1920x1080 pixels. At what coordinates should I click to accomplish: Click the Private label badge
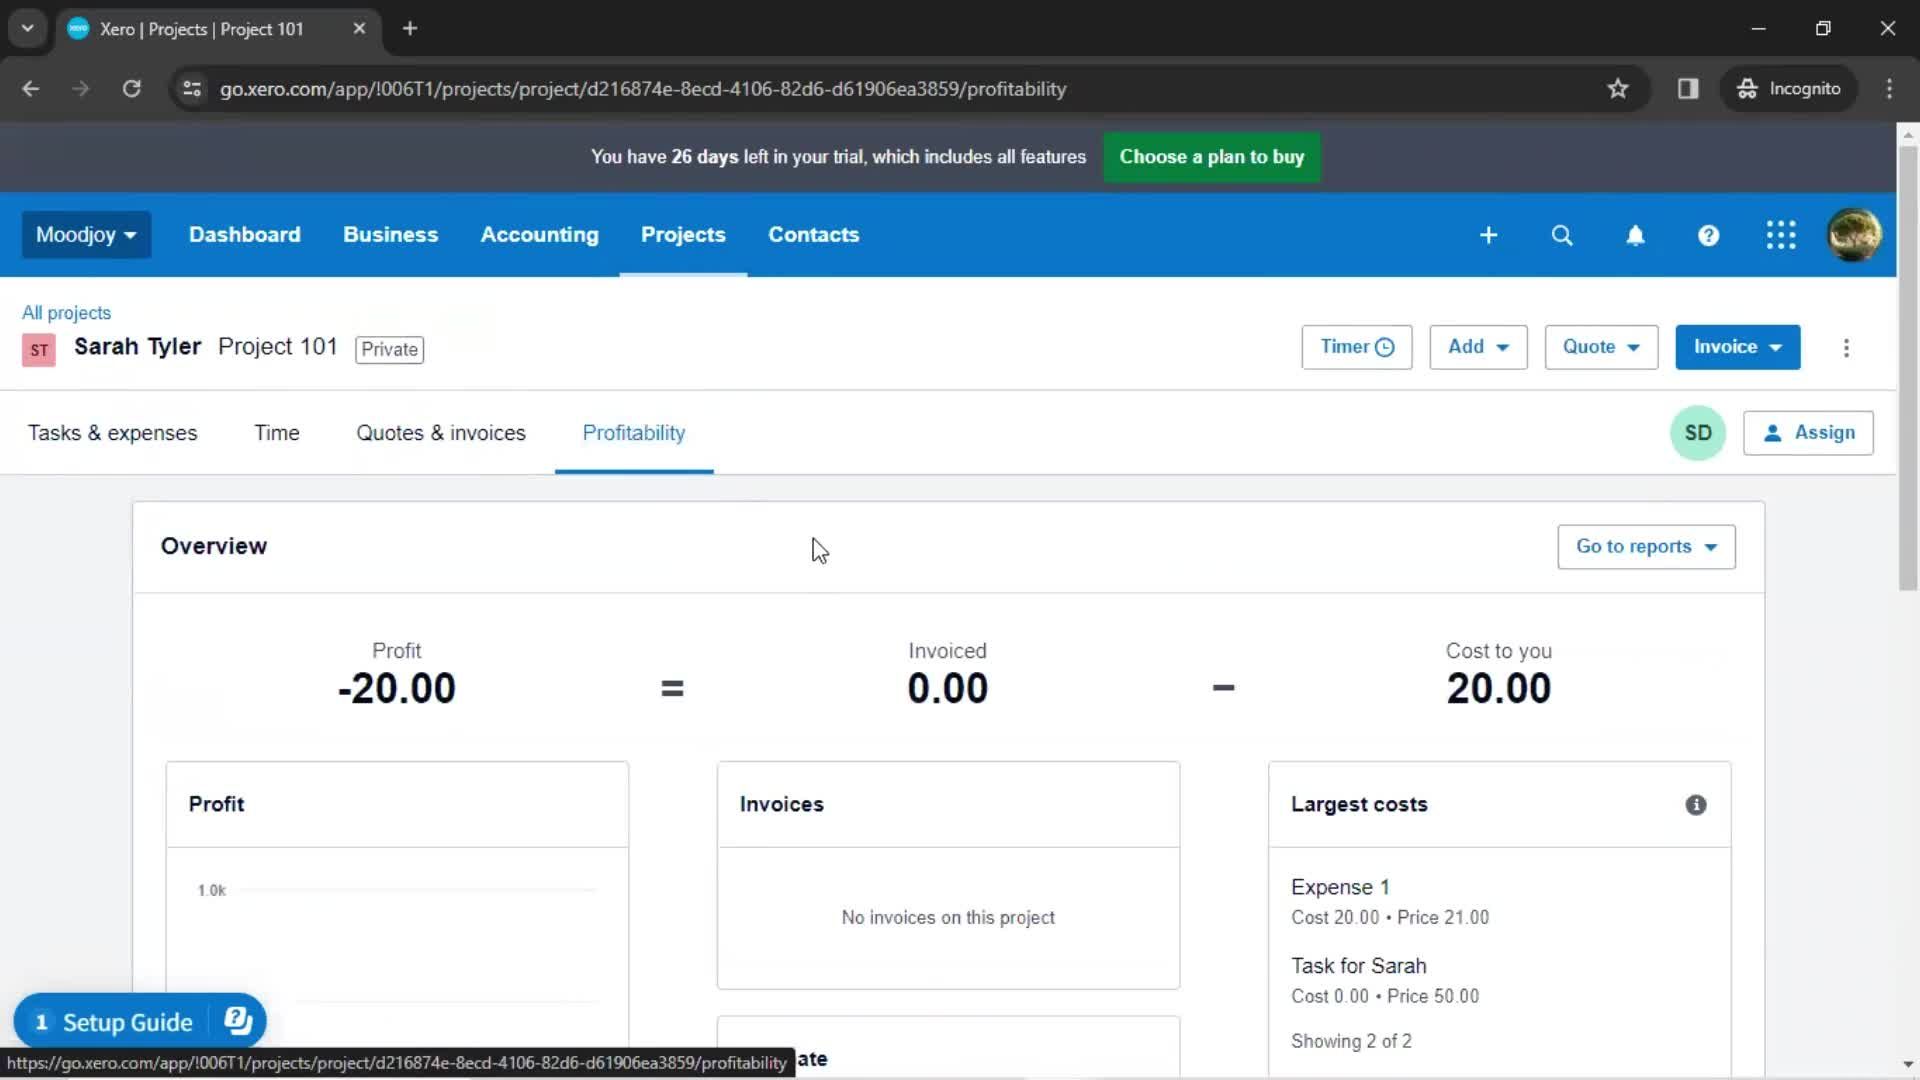point(389,350)
